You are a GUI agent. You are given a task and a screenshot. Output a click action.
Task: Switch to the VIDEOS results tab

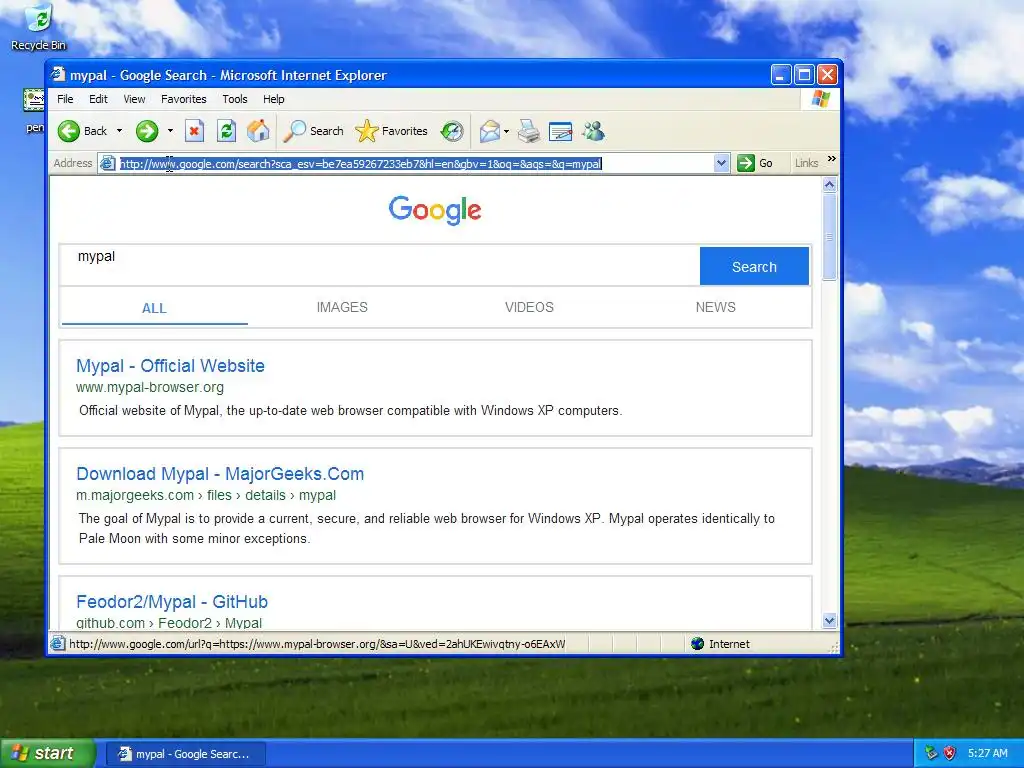pyautogui.click(x=529, y=307)
